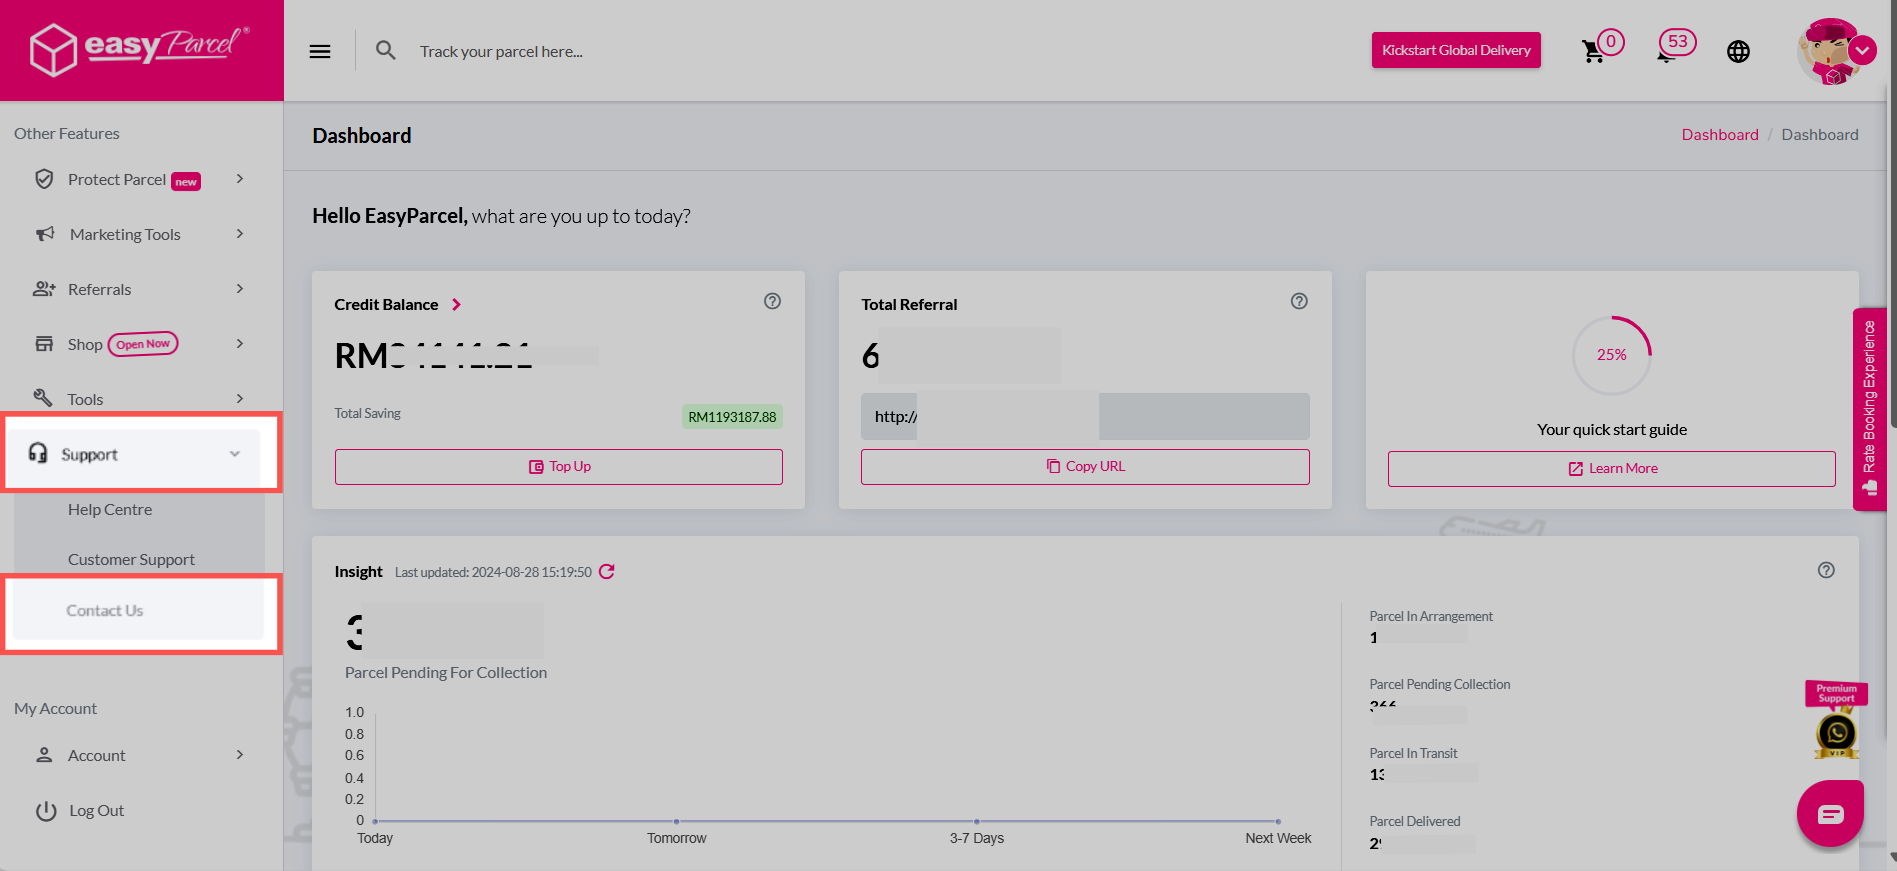1897x871 pixels.
Task: Open Credit Balance help question icon
Action: click(x=772, y=301)
